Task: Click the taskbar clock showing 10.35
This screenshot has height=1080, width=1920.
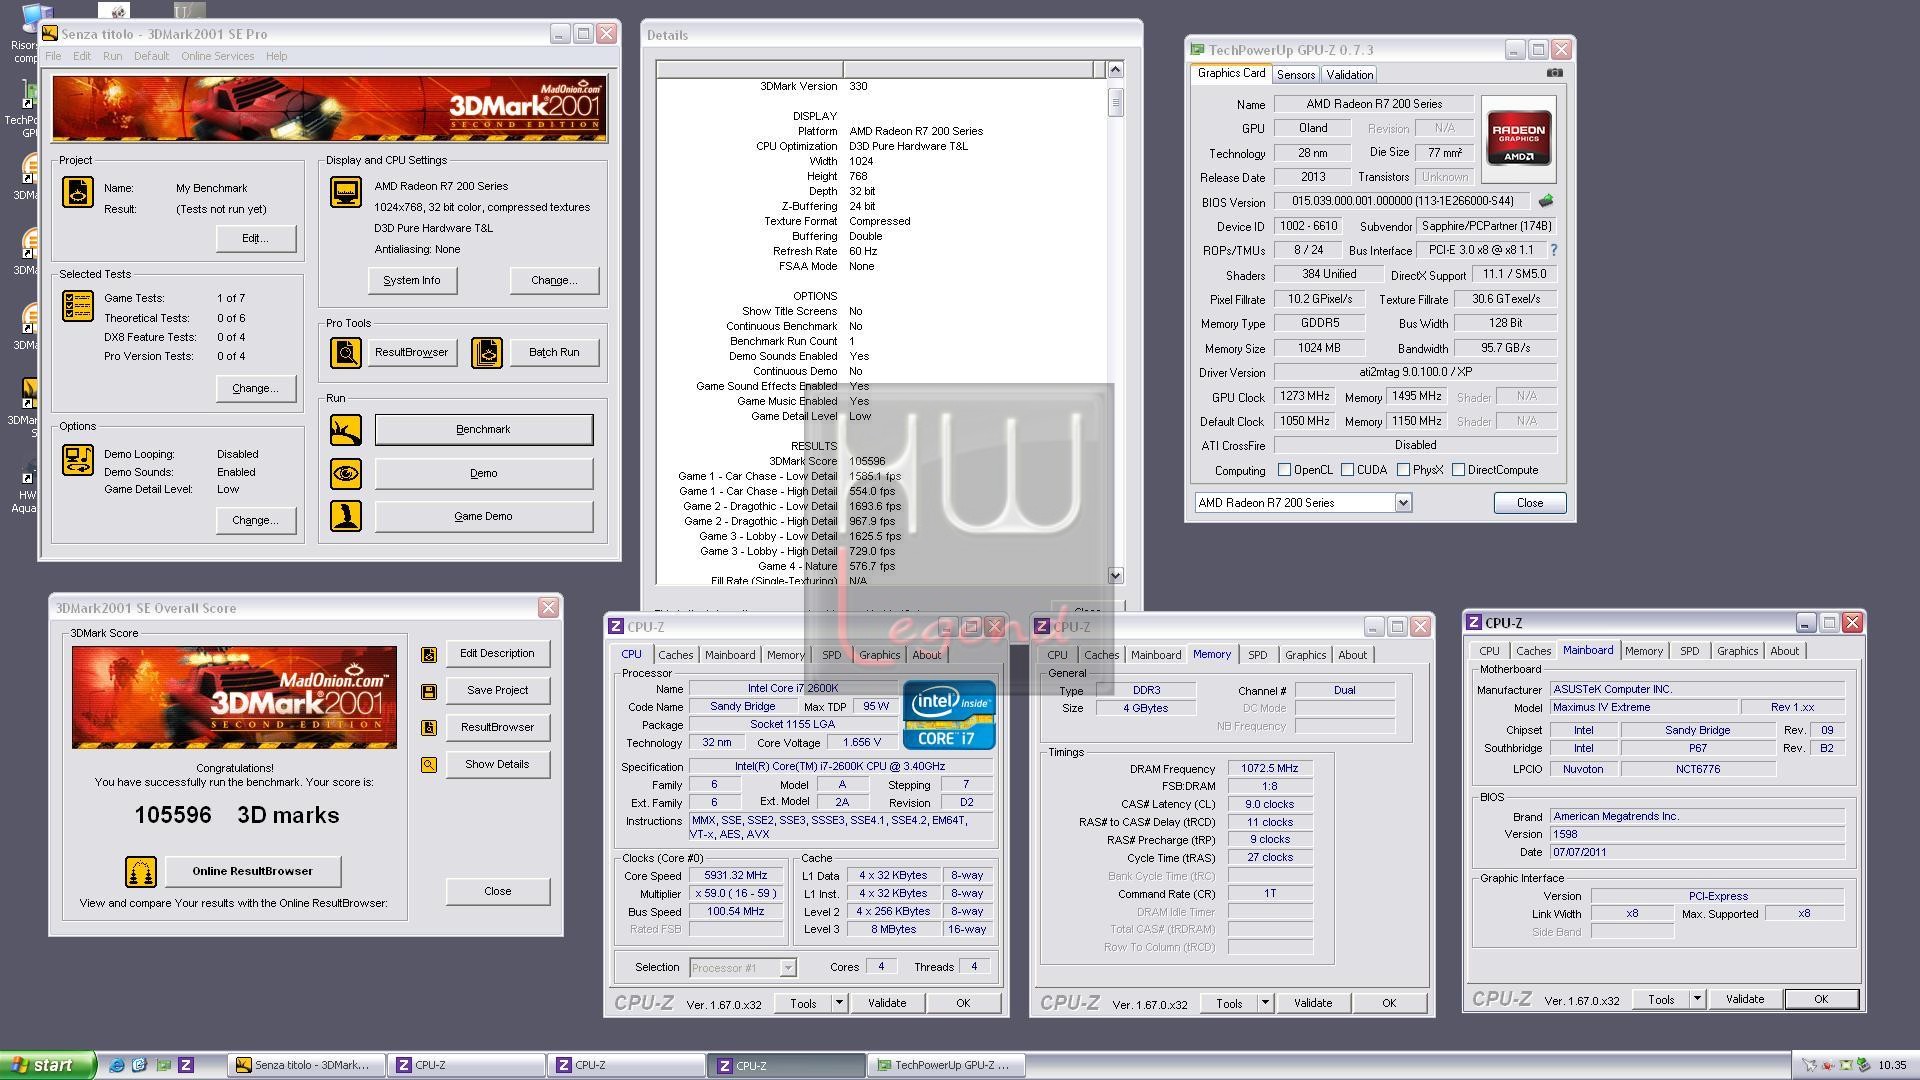Action: (1892, 1065)
